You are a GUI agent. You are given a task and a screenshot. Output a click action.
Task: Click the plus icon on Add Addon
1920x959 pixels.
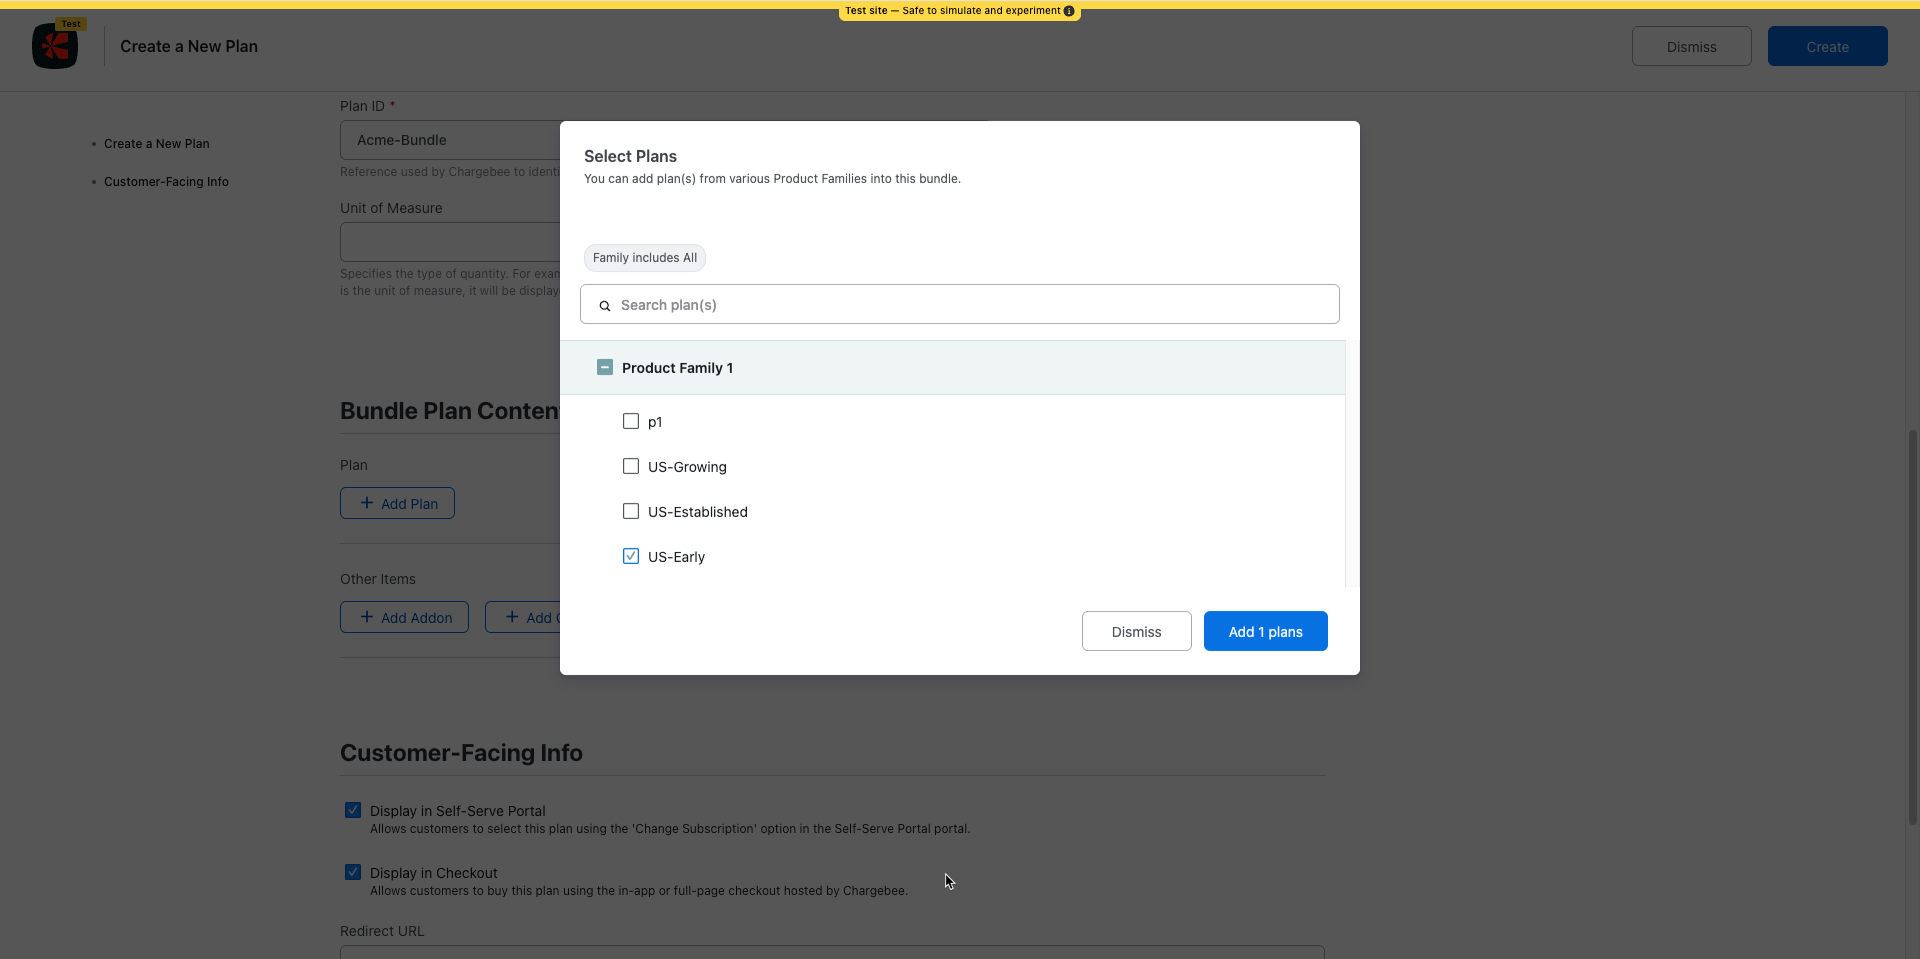pyautogui.click(x=367, y=618)
